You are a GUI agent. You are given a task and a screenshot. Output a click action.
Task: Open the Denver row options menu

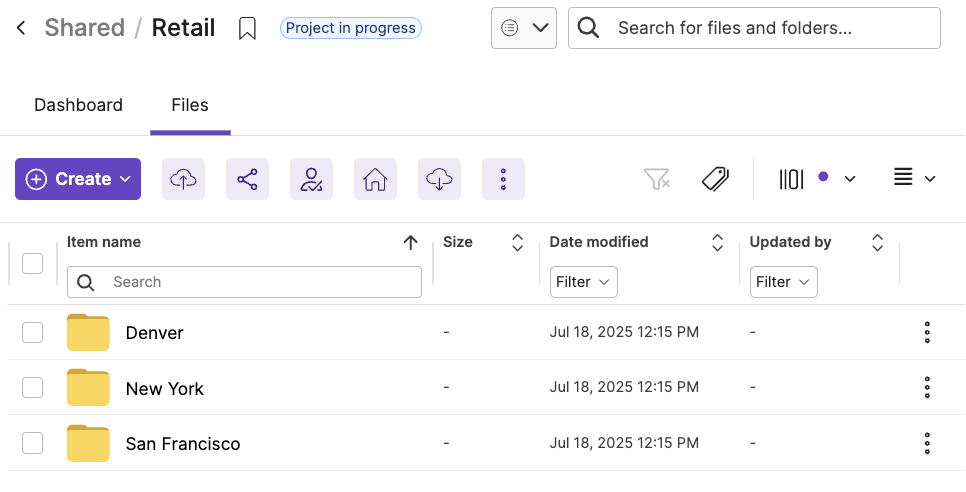pos(927,333)
